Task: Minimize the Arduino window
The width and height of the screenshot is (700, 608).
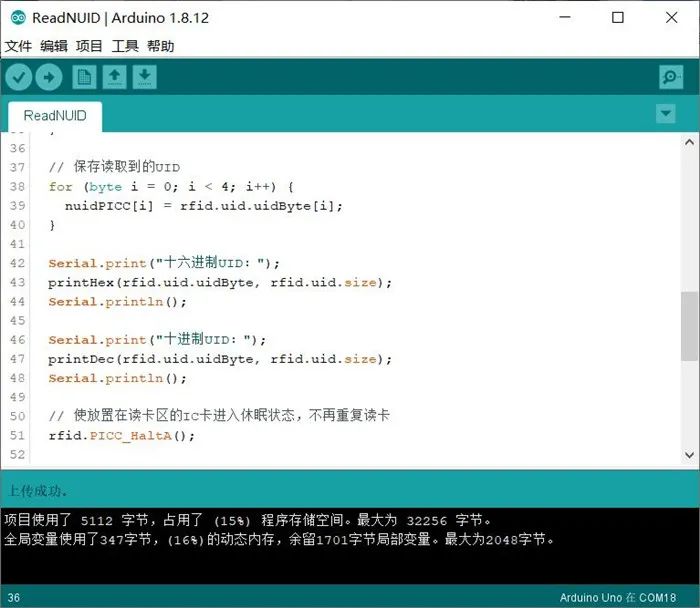Action: click(565, 17)
